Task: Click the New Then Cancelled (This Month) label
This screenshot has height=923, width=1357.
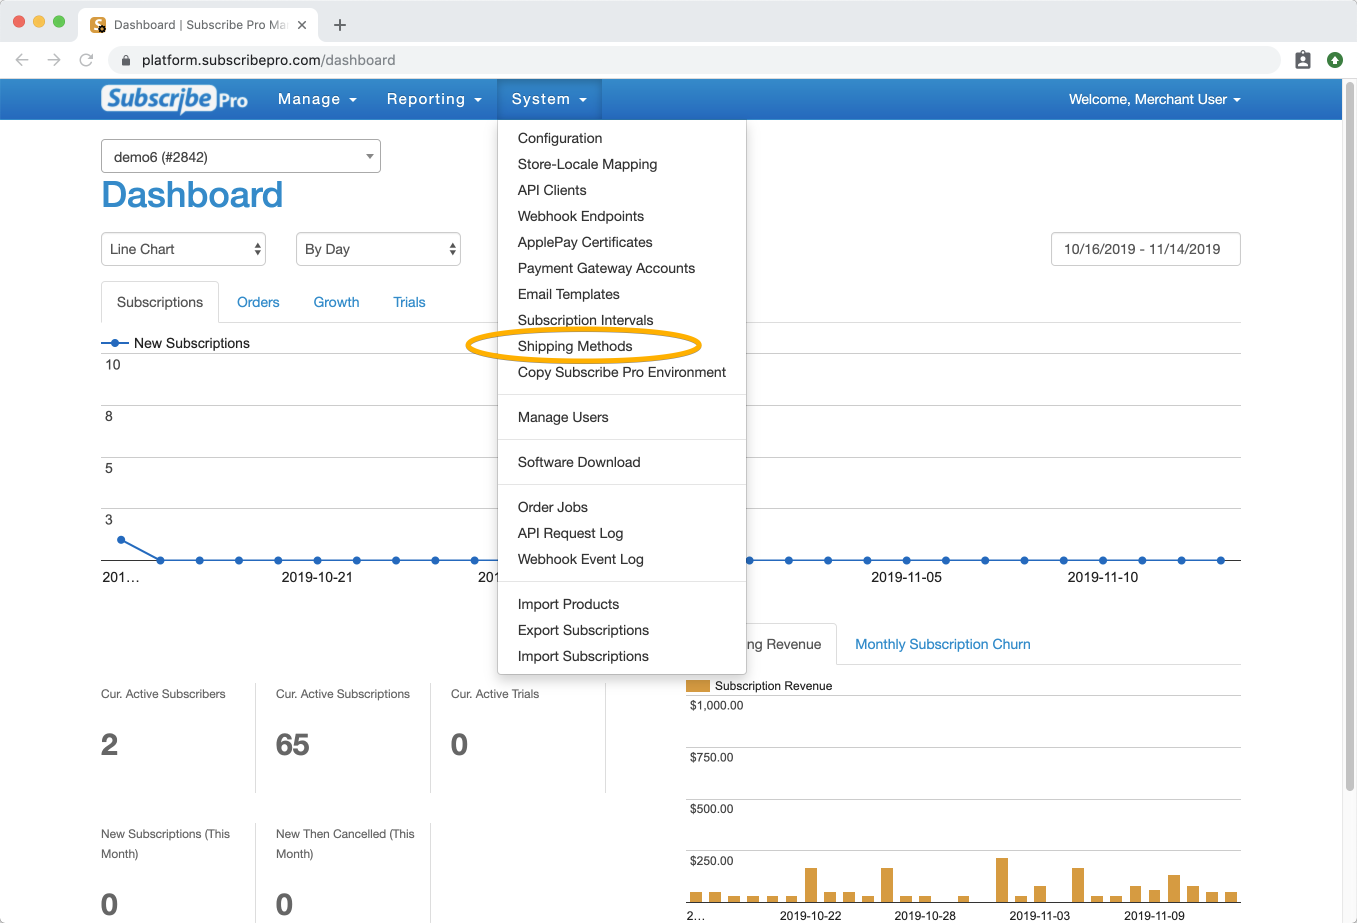Action: click(345, 844)
